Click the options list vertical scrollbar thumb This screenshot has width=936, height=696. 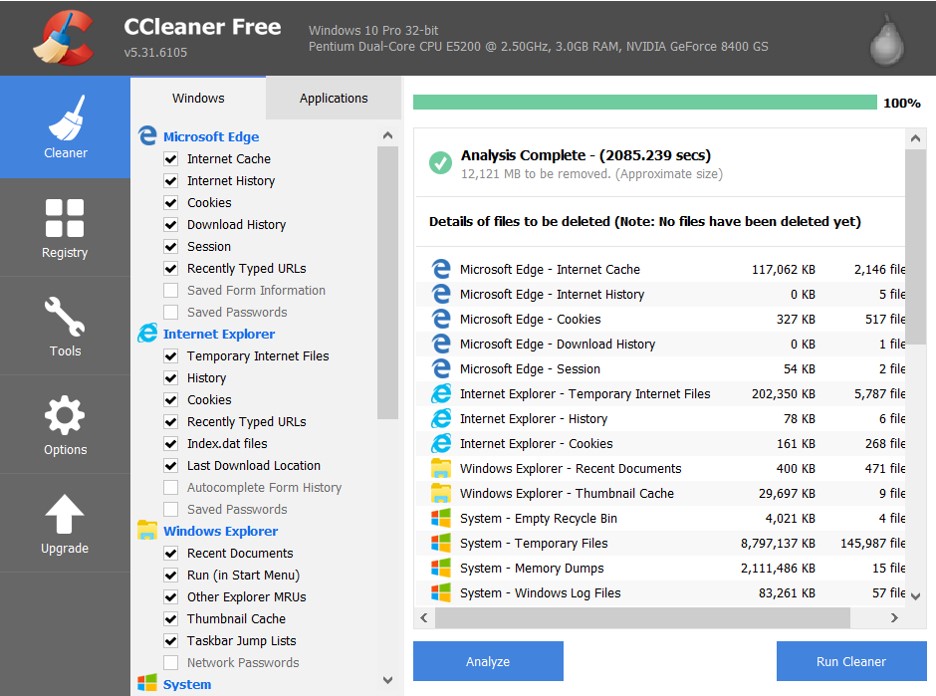coord(387,283)
